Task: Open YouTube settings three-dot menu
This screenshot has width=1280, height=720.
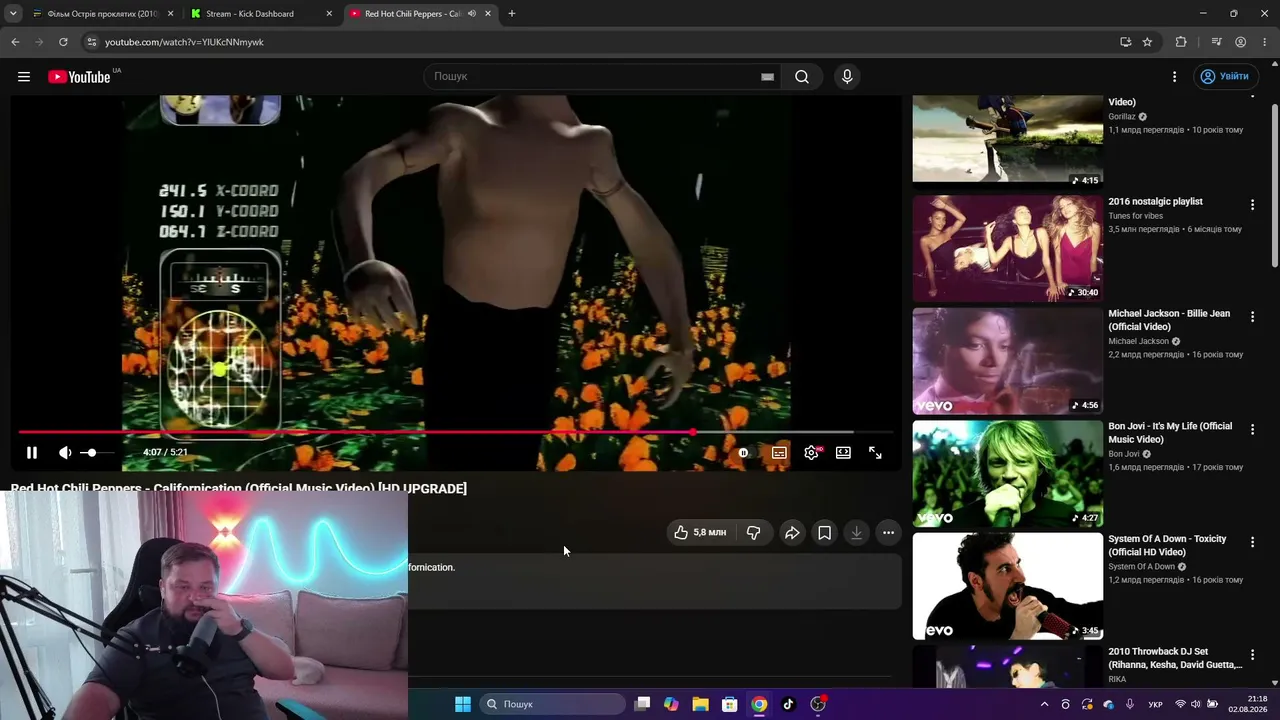Action: click(1174, 77)
